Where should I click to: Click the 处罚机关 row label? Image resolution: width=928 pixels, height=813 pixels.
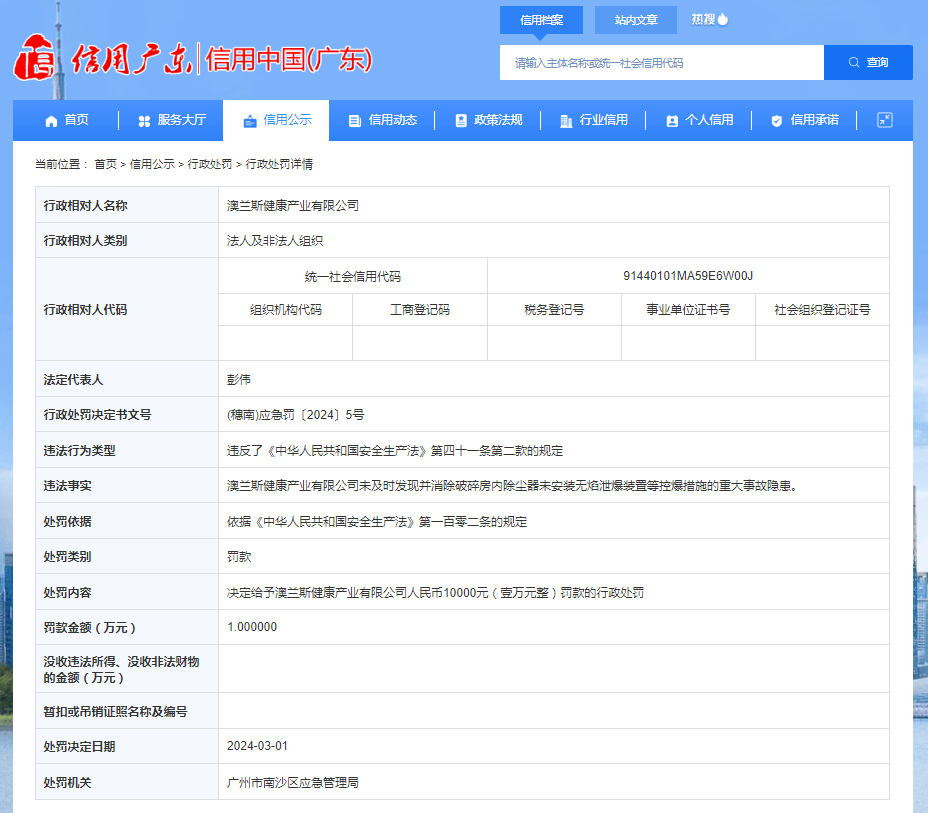(67, 782)
